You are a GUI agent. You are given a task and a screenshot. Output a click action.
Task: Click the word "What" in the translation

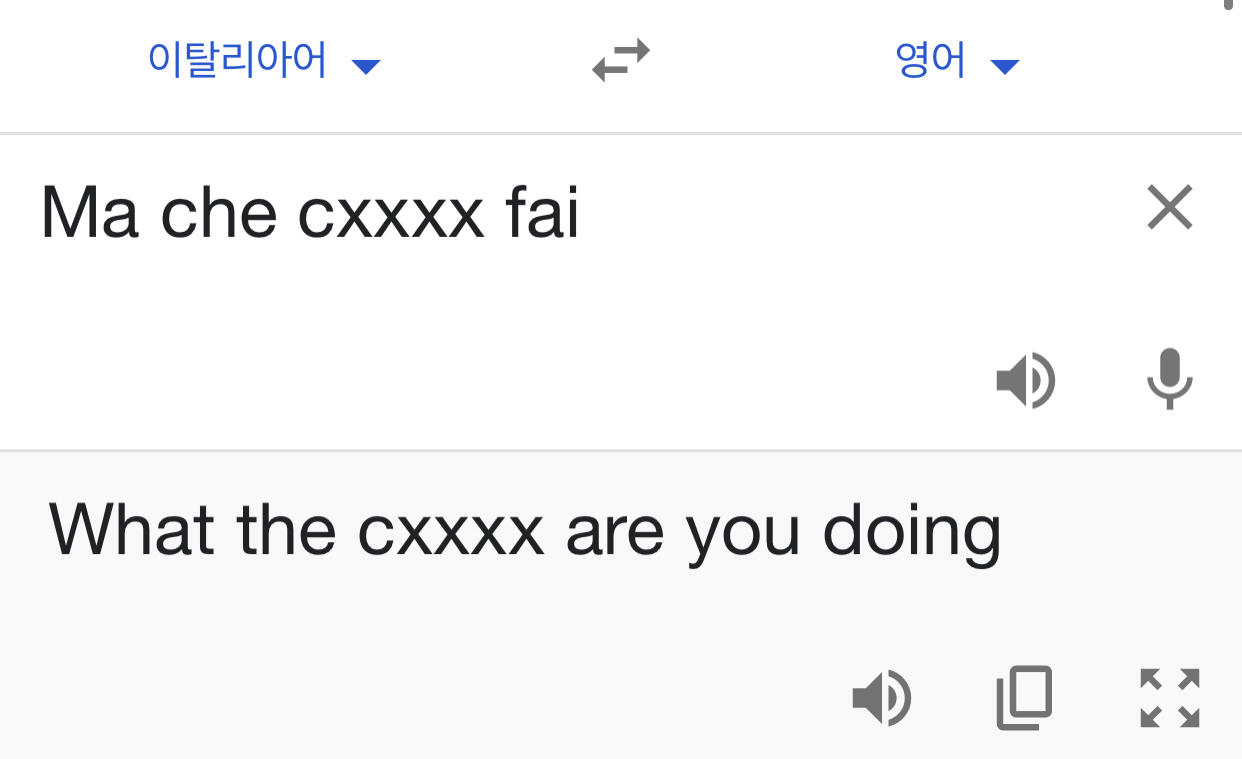click(x=131, y=529)
